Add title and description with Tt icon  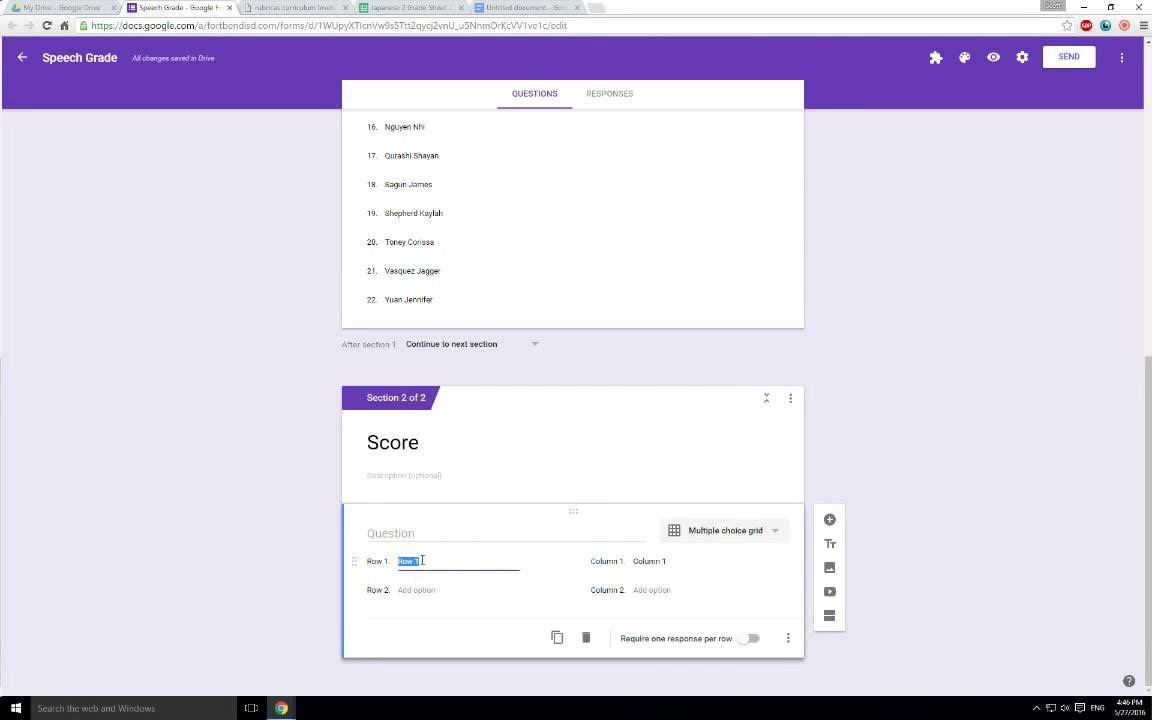click(829, 544)
